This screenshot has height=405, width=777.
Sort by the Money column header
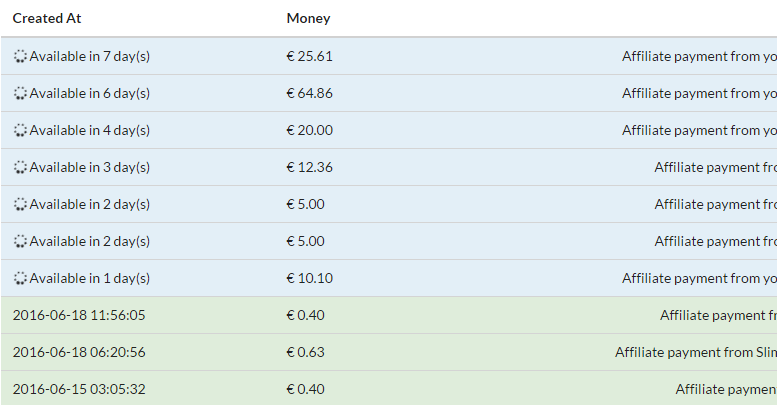click(x=308, y=18)
